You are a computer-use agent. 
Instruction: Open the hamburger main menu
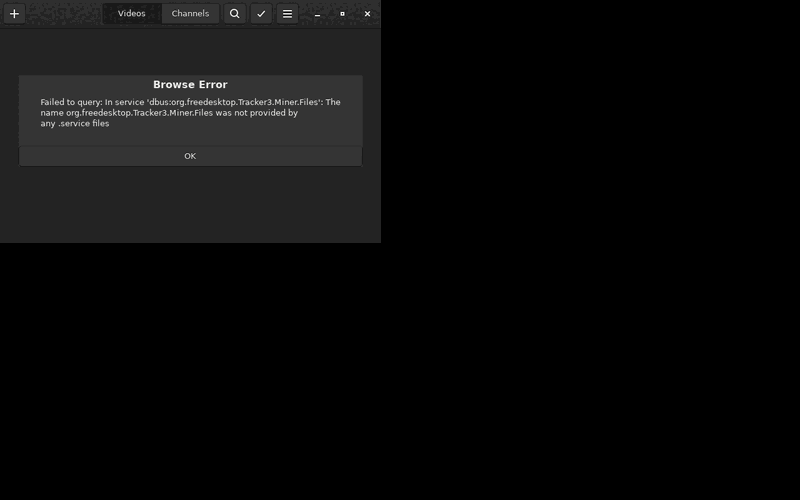click(288, 14)
